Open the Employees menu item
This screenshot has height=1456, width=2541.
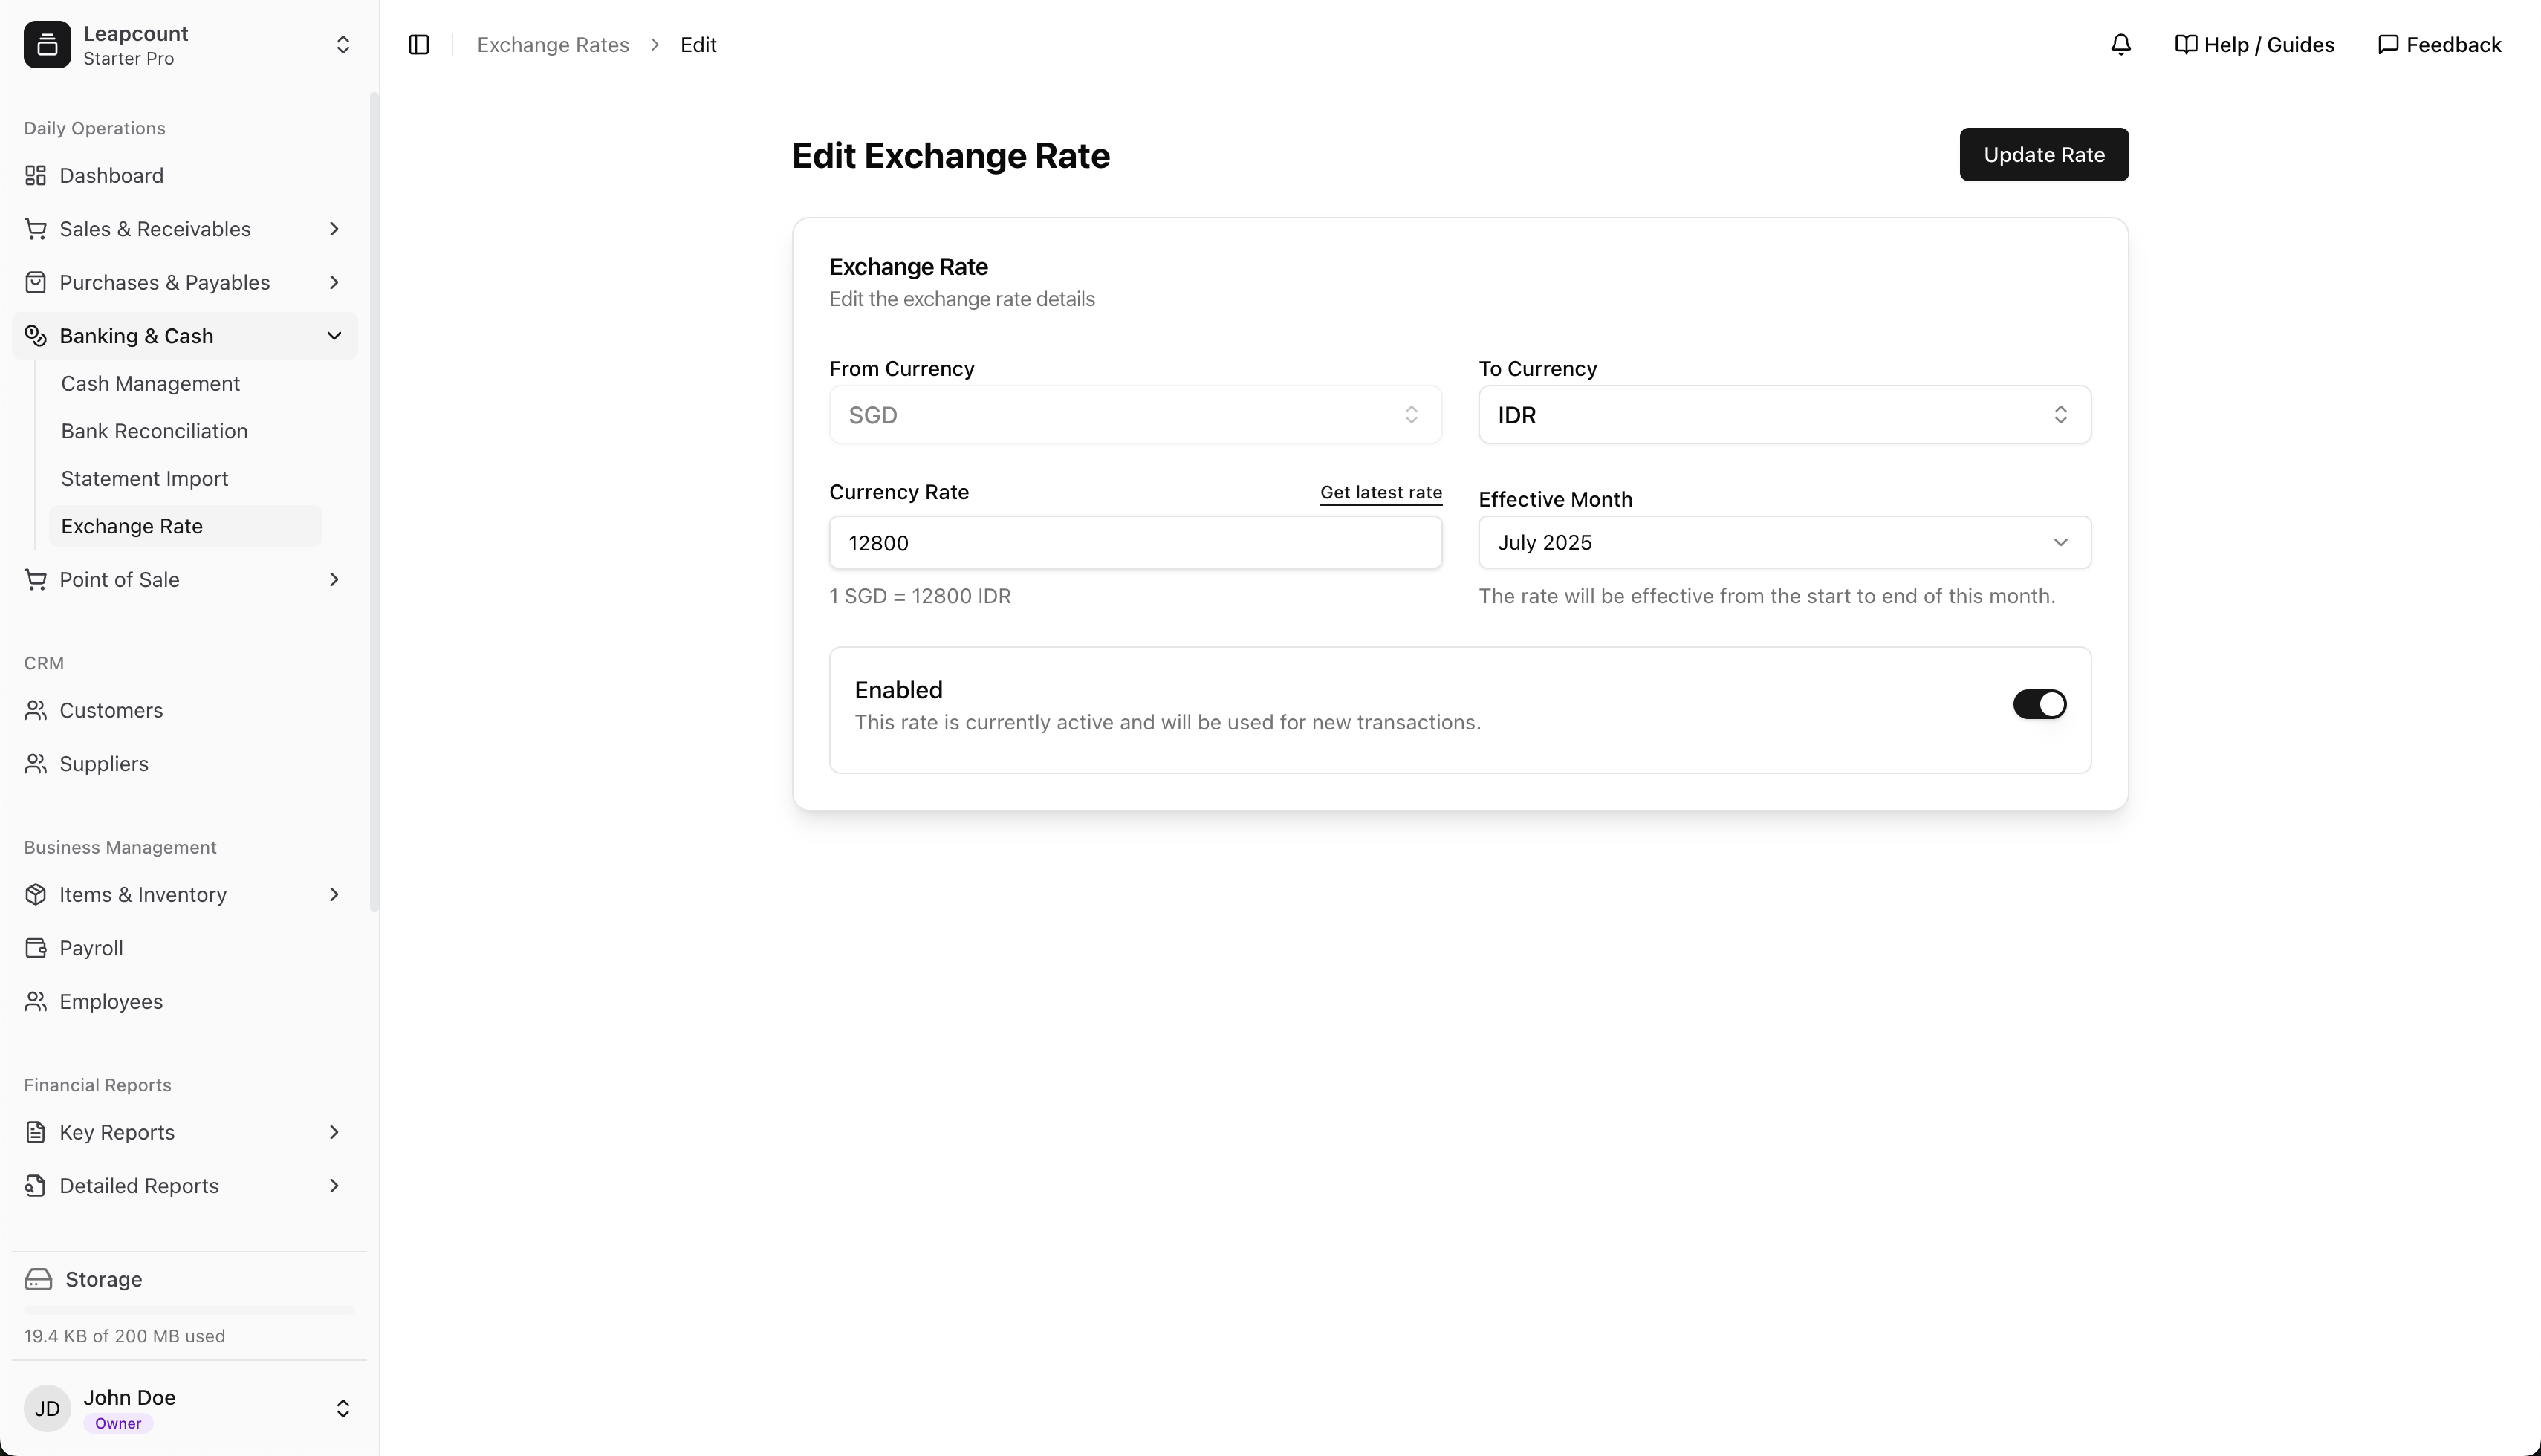(185, 1002)
